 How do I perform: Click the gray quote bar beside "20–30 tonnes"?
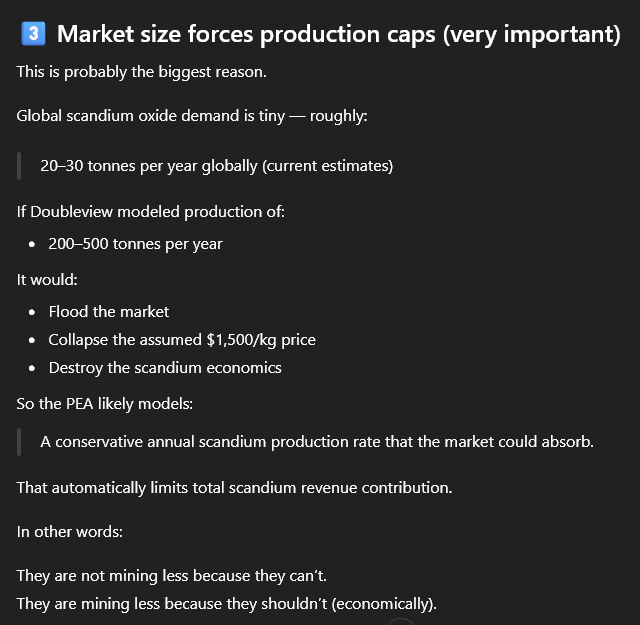tap(19, 165)
